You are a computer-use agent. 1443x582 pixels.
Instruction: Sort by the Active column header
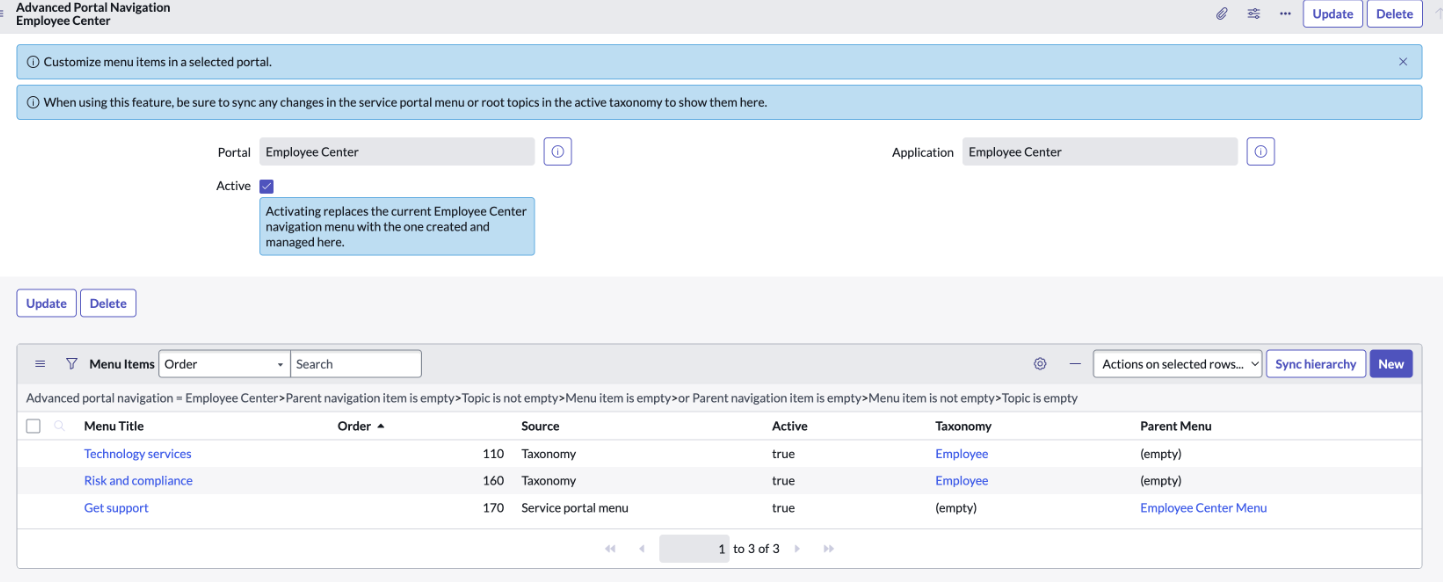tap(789, 426)
